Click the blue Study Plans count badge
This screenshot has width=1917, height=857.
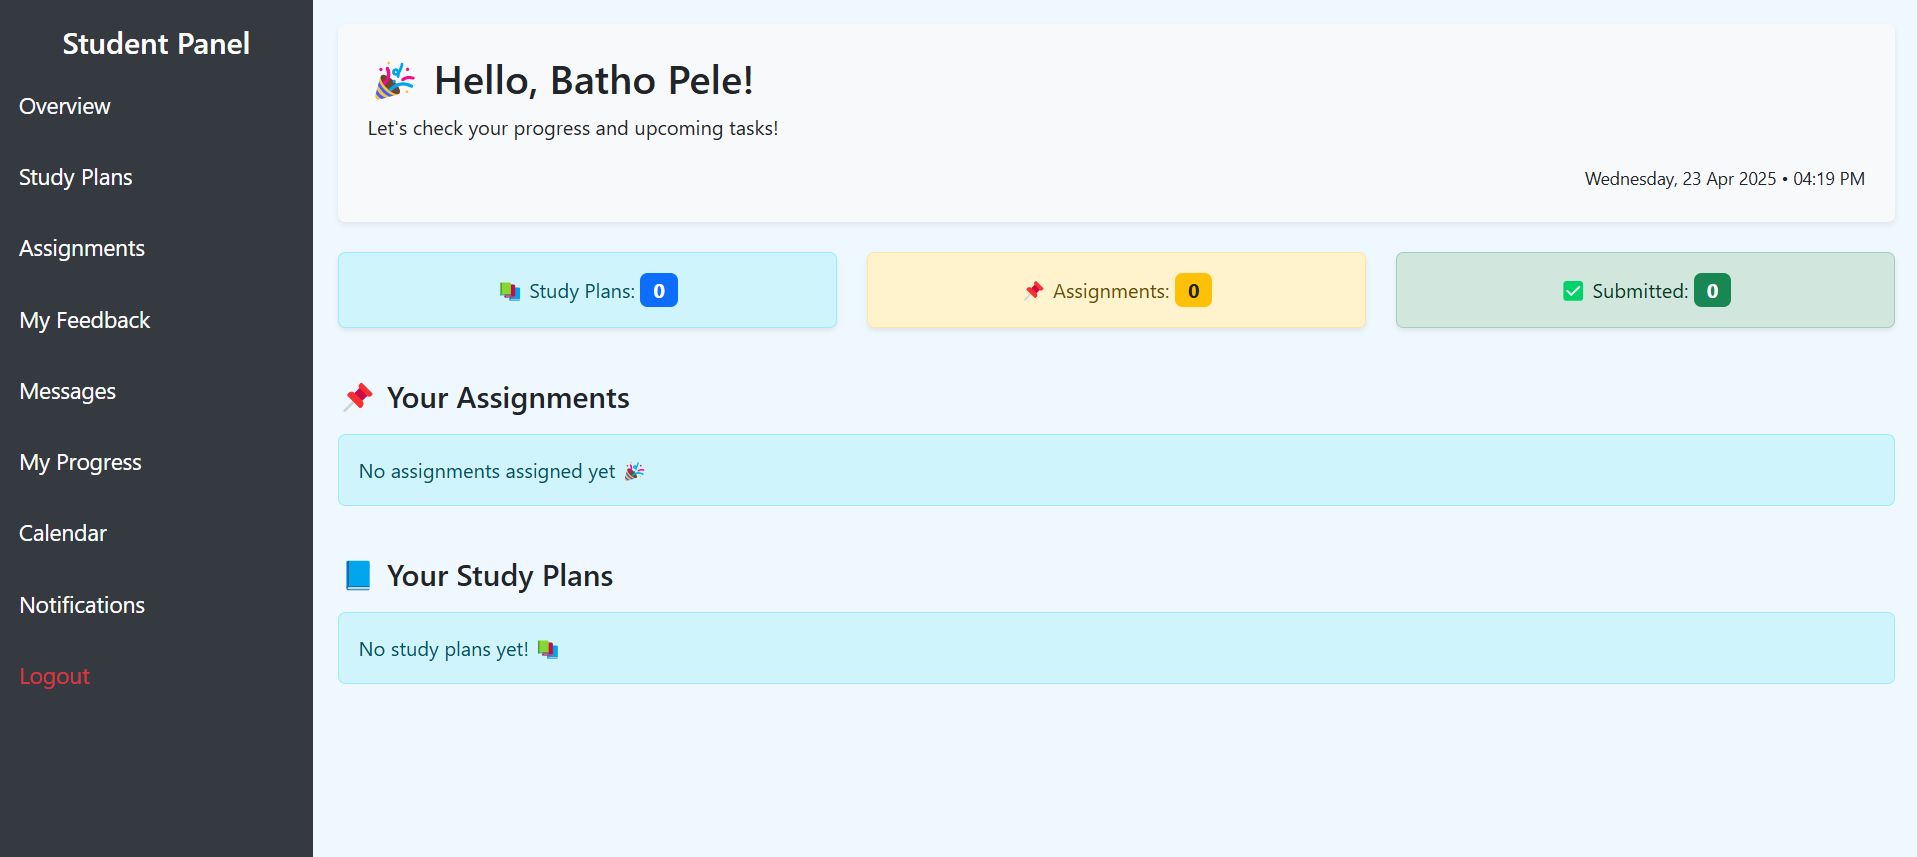(x=659, y=291)
